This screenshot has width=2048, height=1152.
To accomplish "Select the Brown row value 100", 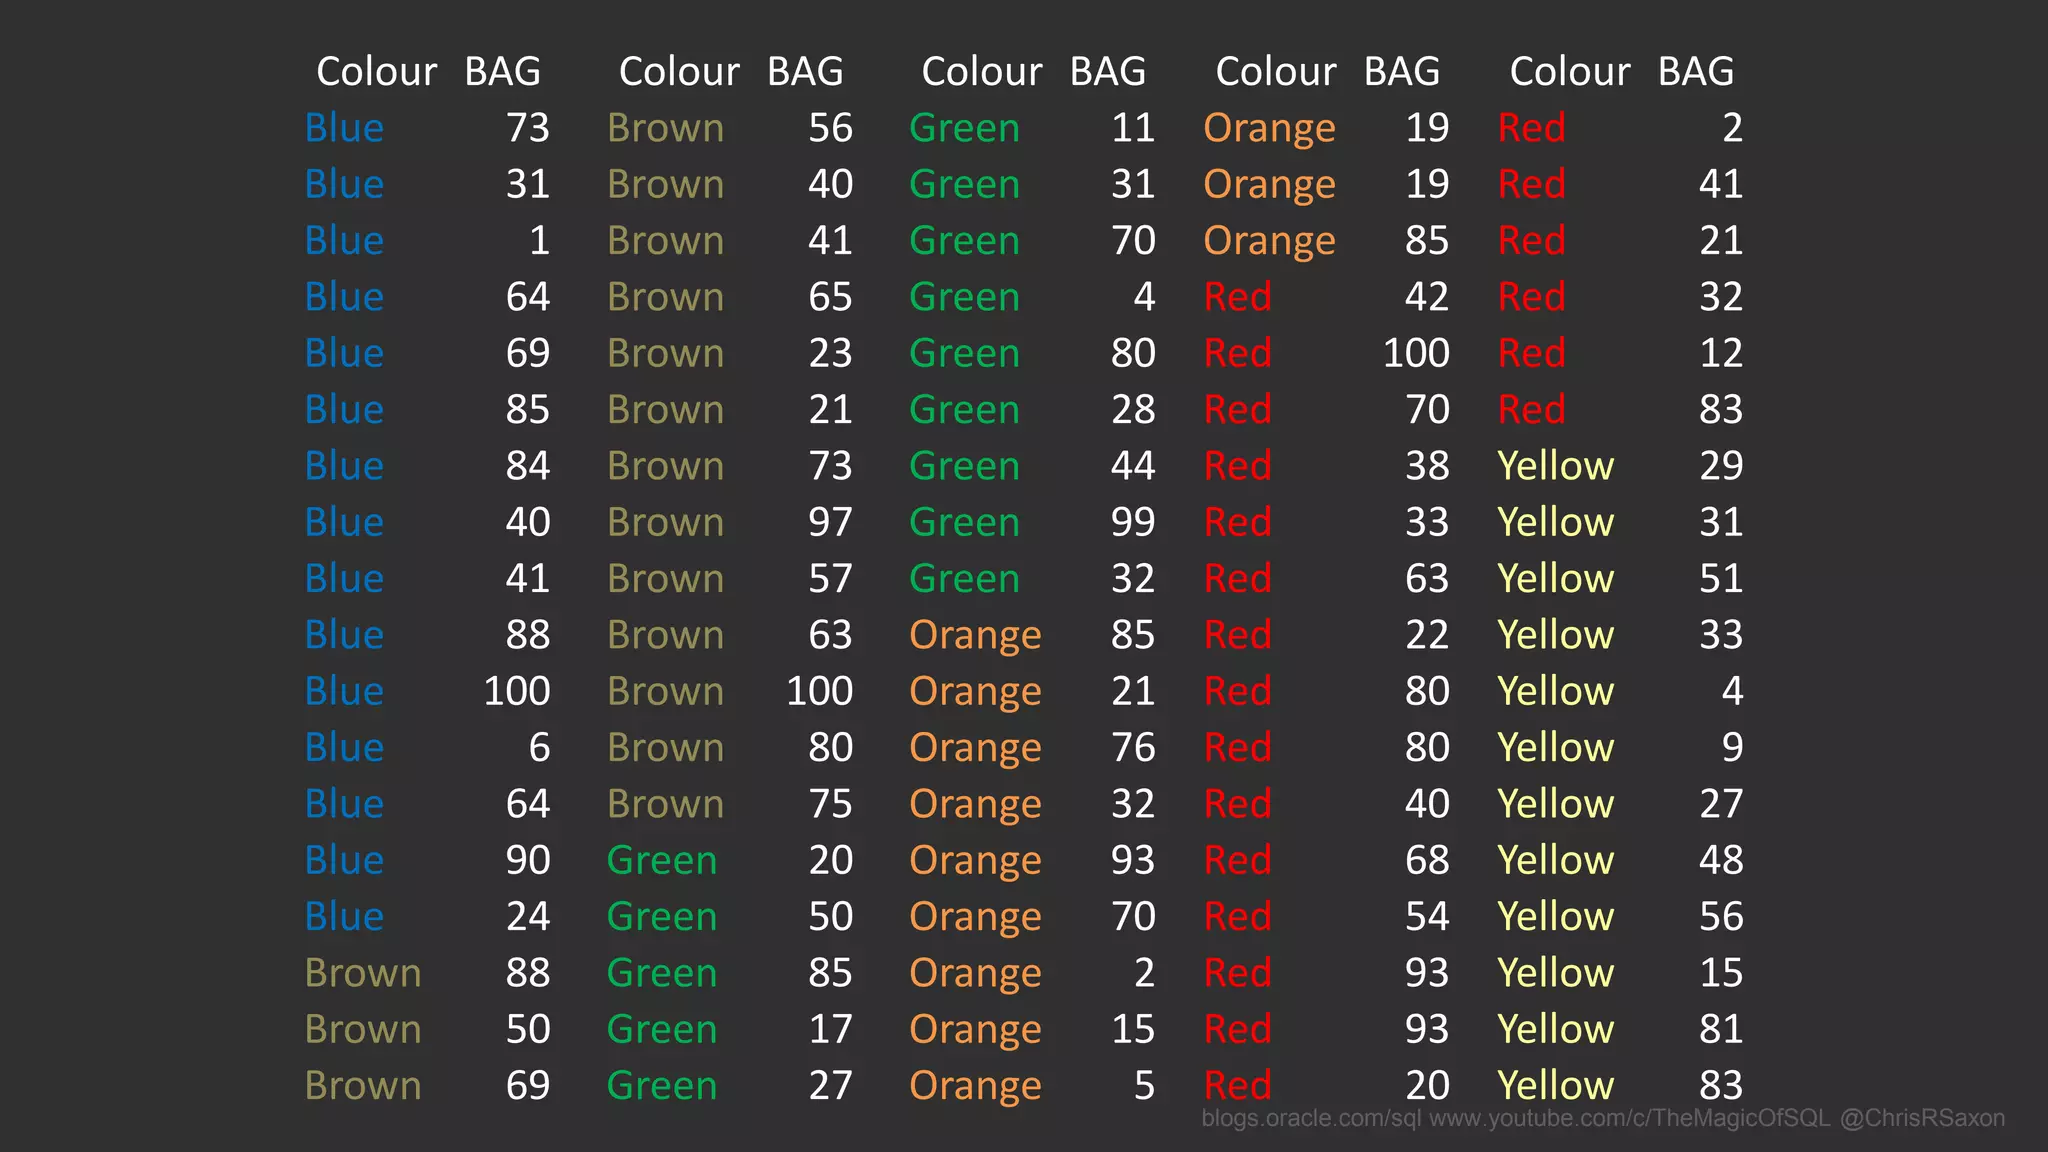I will 820,691.
